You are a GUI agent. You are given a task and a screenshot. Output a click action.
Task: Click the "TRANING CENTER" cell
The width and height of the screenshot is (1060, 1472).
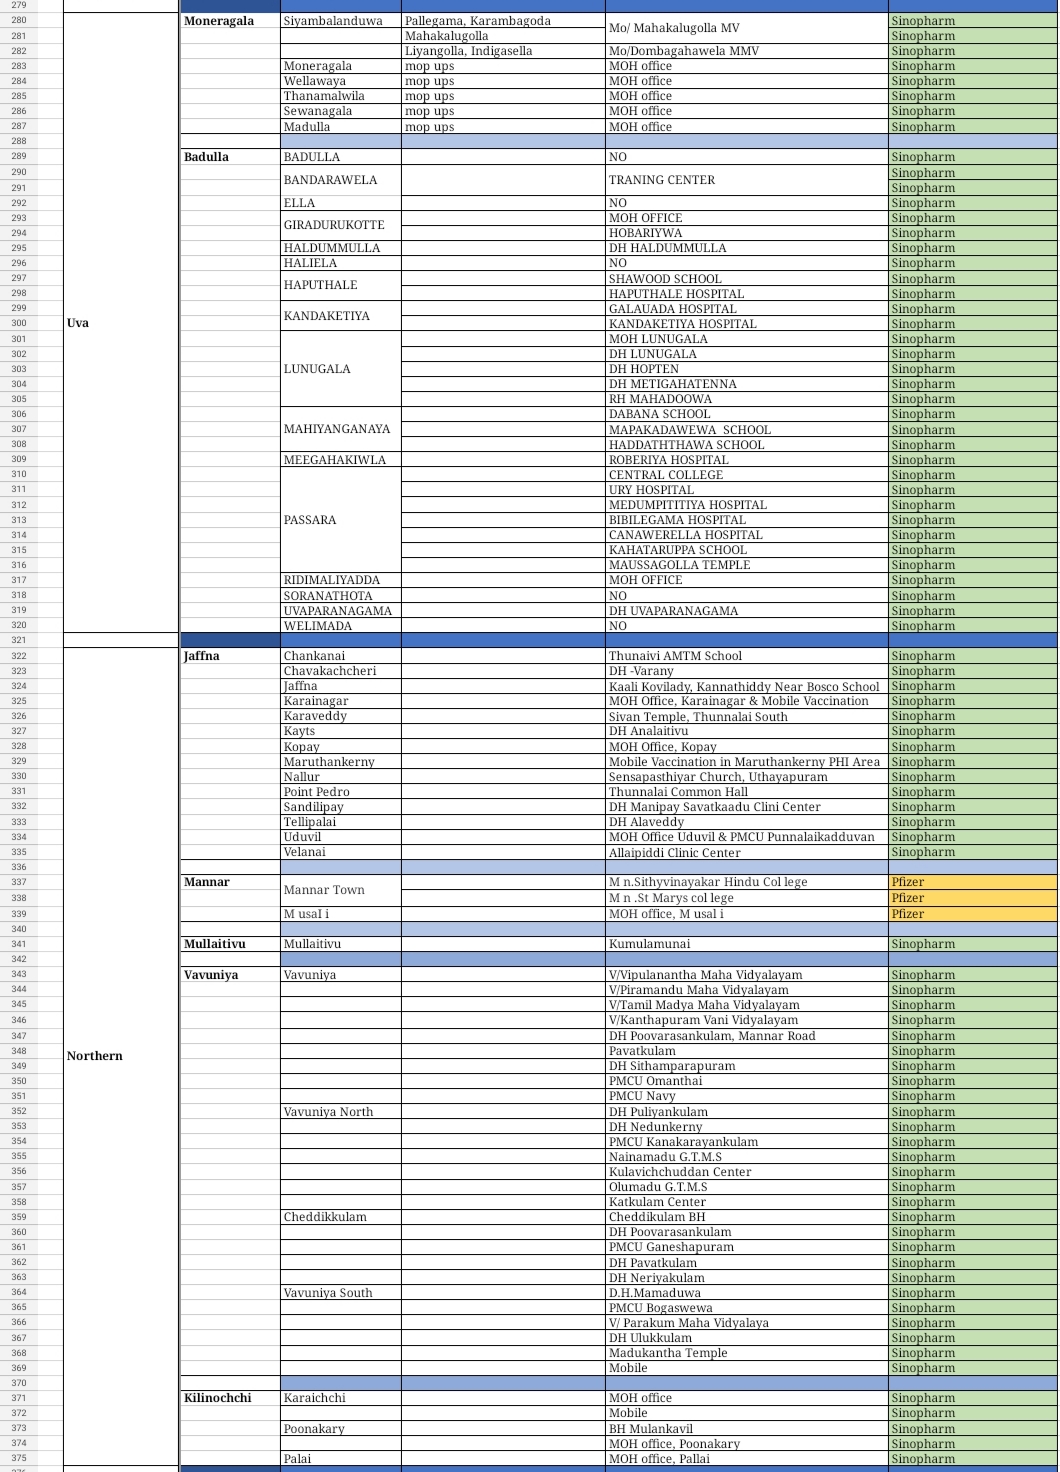[747, 180]
